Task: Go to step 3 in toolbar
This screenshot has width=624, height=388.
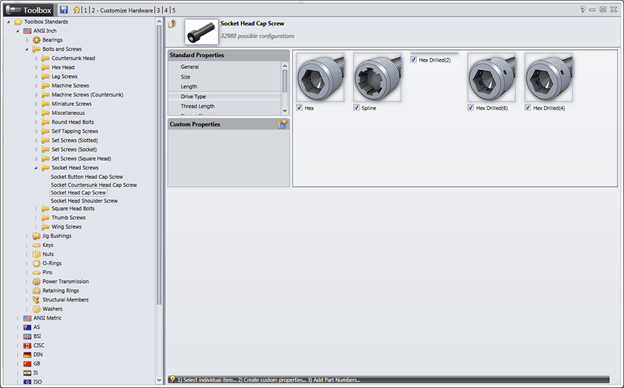Action: click(x=158, y=10)
